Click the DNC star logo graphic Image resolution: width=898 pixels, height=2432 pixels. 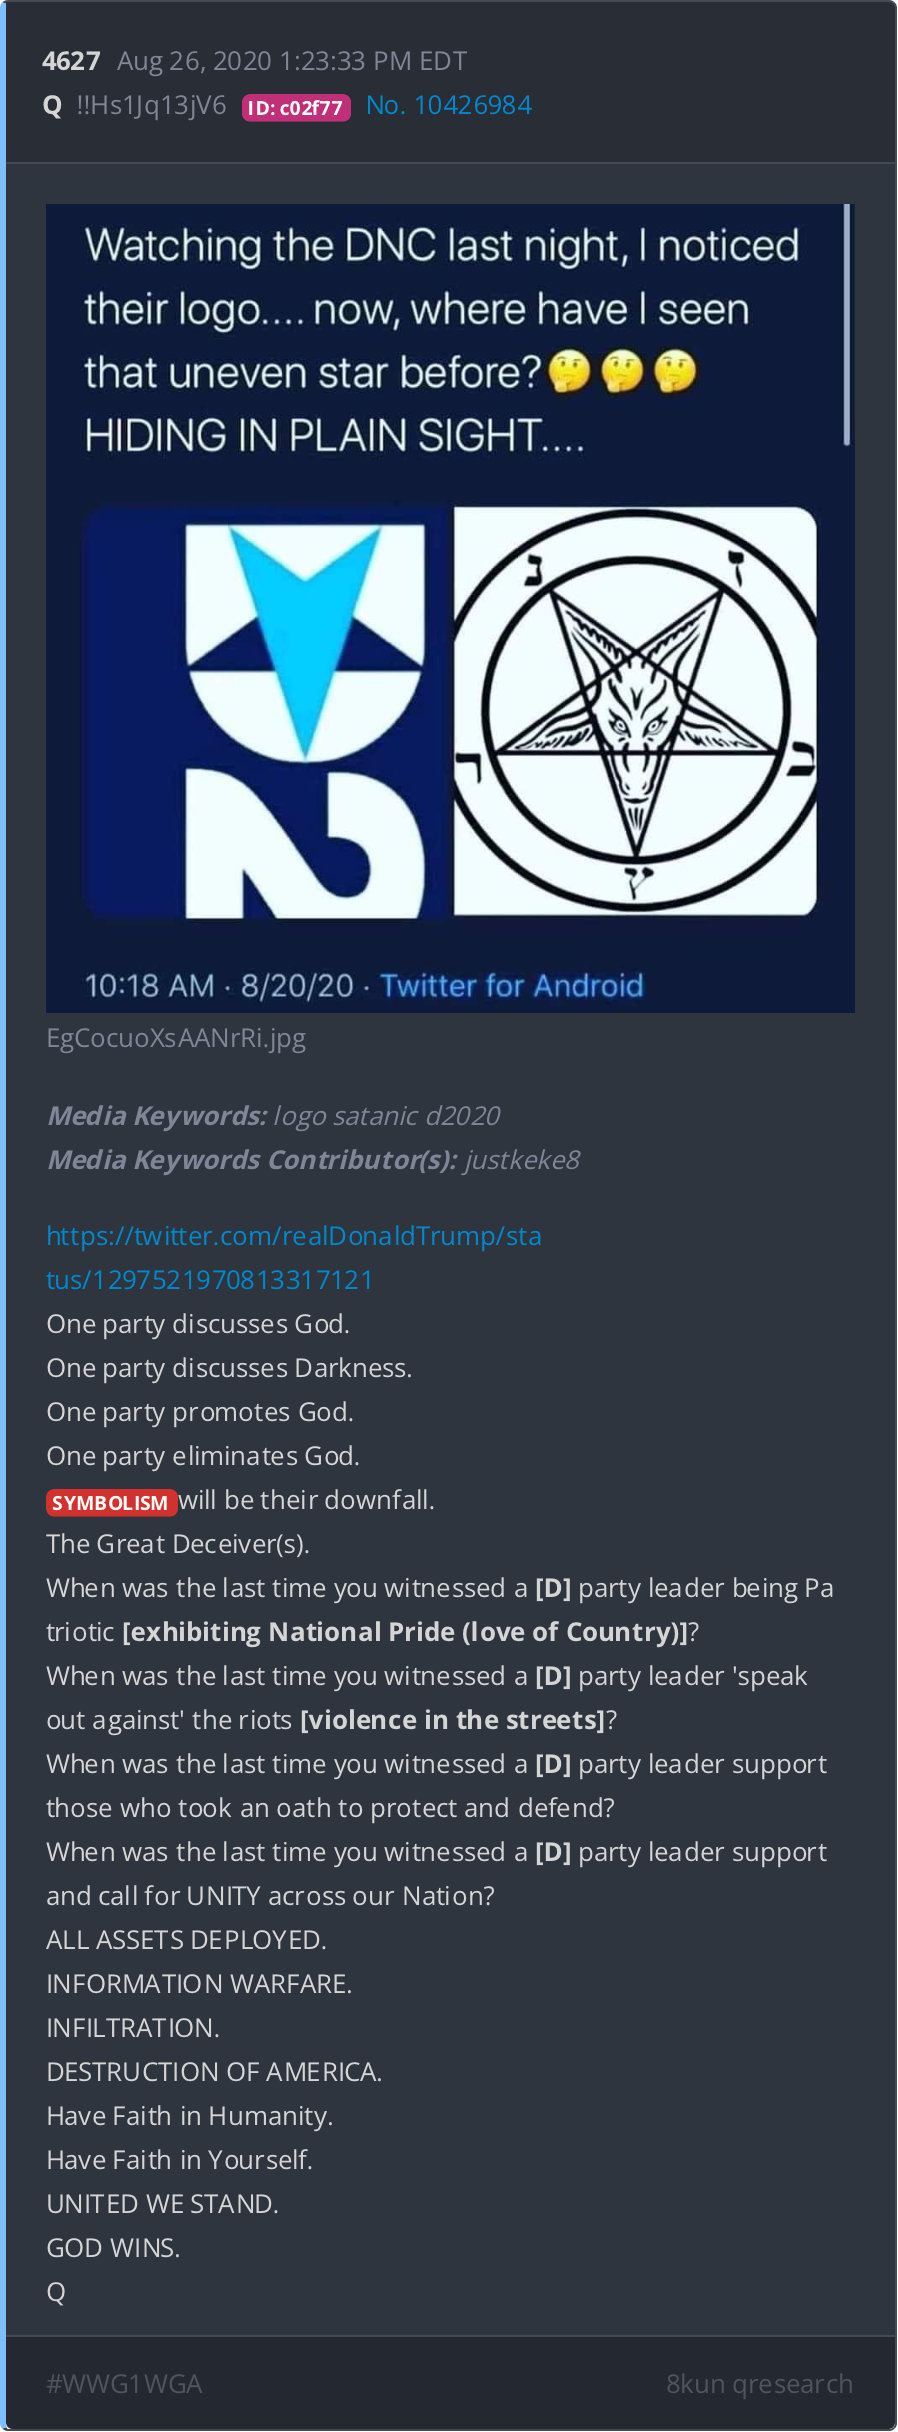pyautogui.click(x=266, y=712)
